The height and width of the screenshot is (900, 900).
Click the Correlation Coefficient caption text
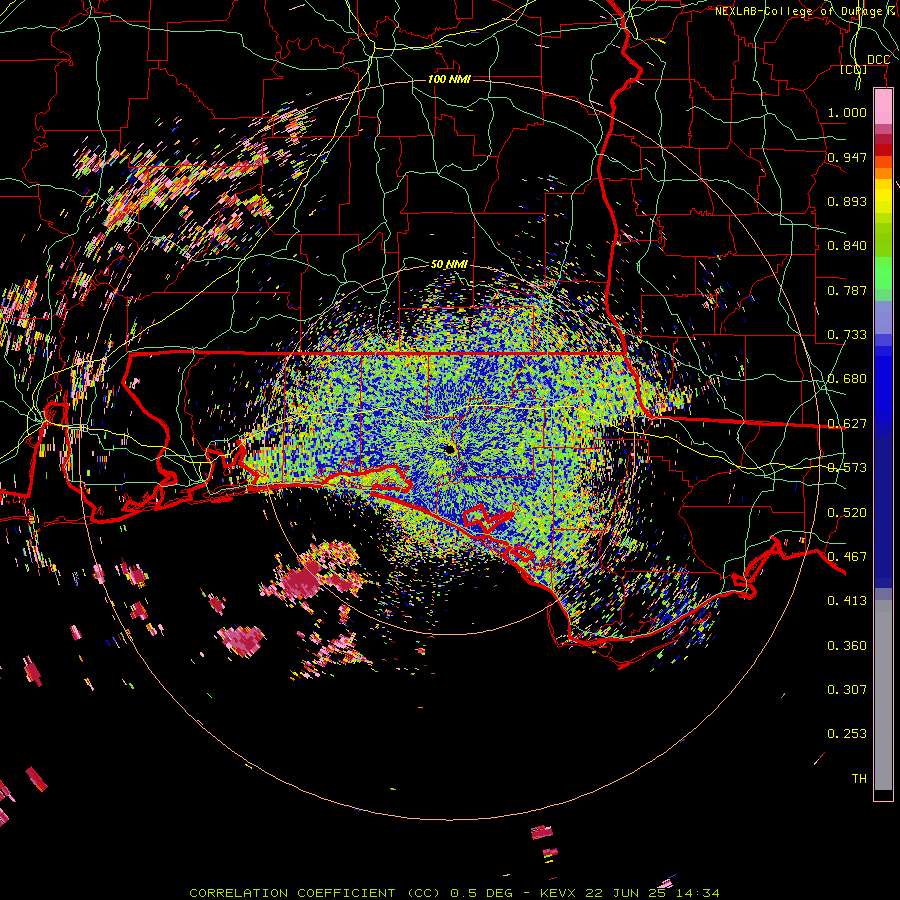click(454, 893)
